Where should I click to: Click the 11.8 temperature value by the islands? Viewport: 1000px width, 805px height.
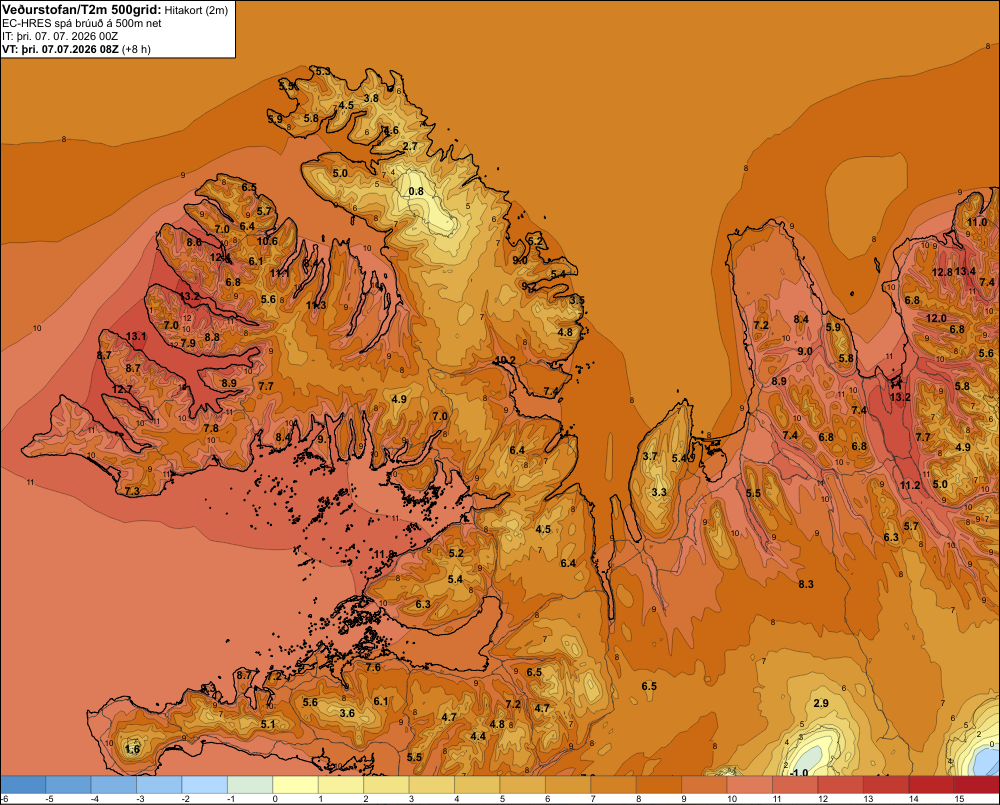[x=385, y=554]
